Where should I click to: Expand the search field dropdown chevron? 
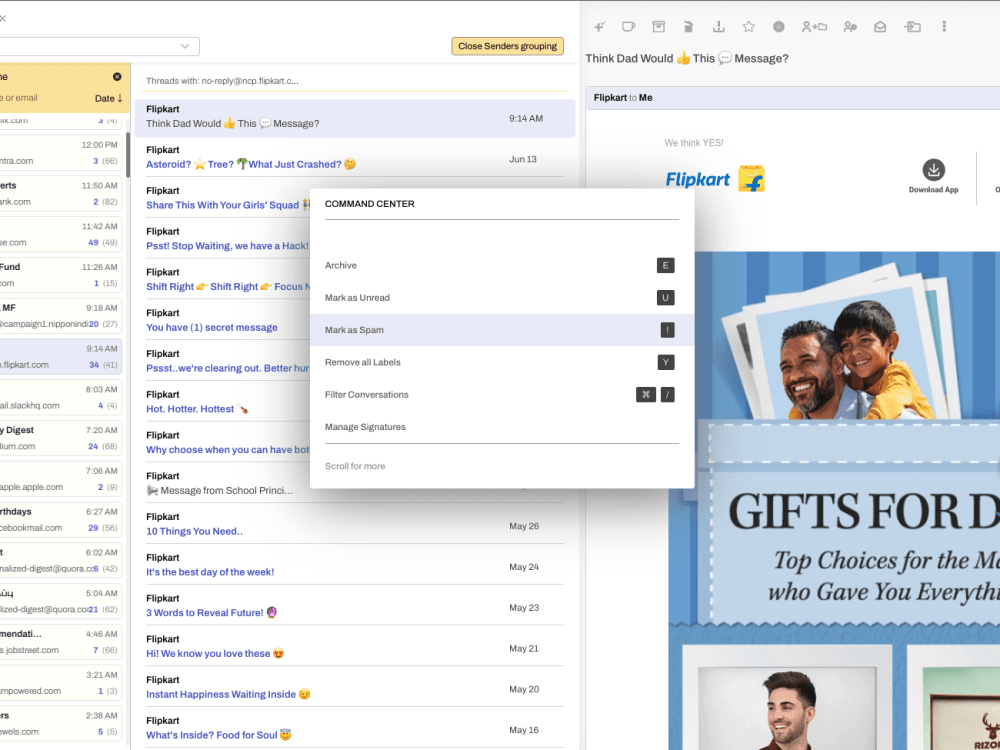[184, 46]
